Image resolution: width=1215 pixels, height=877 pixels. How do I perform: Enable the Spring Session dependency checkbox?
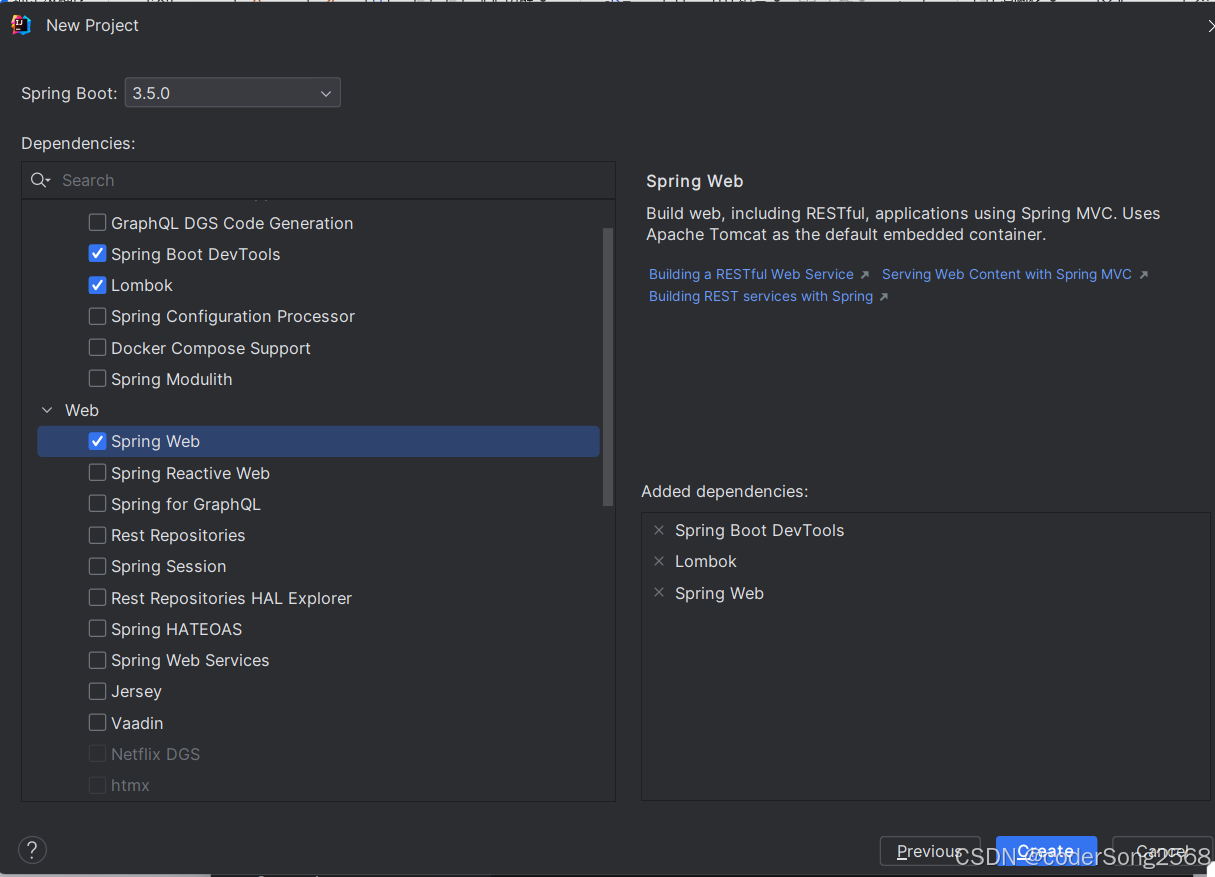coord(97,566)
